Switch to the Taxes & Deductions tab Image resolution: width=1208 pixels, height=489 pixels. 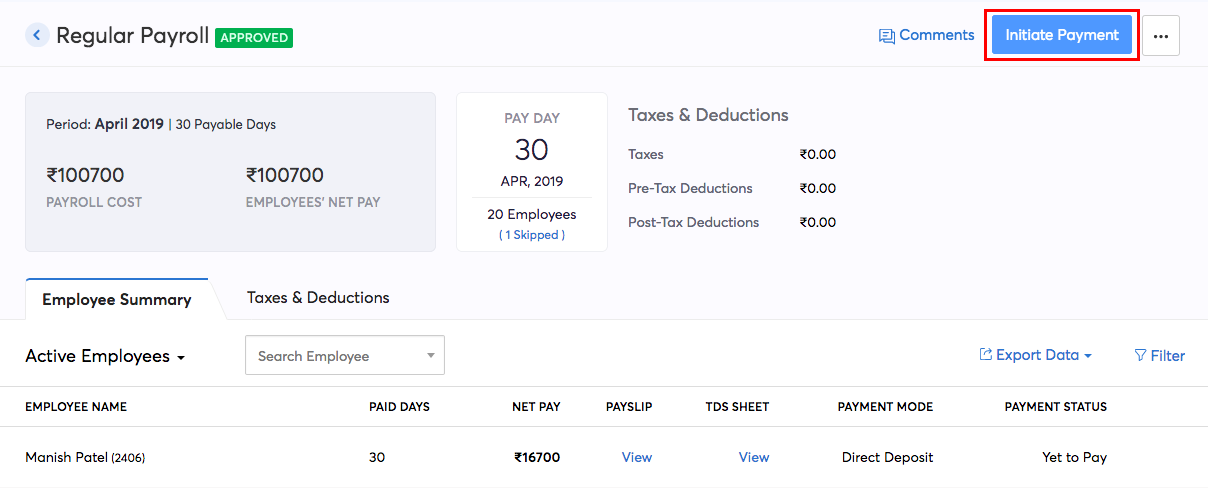click(x=318, y=298)
